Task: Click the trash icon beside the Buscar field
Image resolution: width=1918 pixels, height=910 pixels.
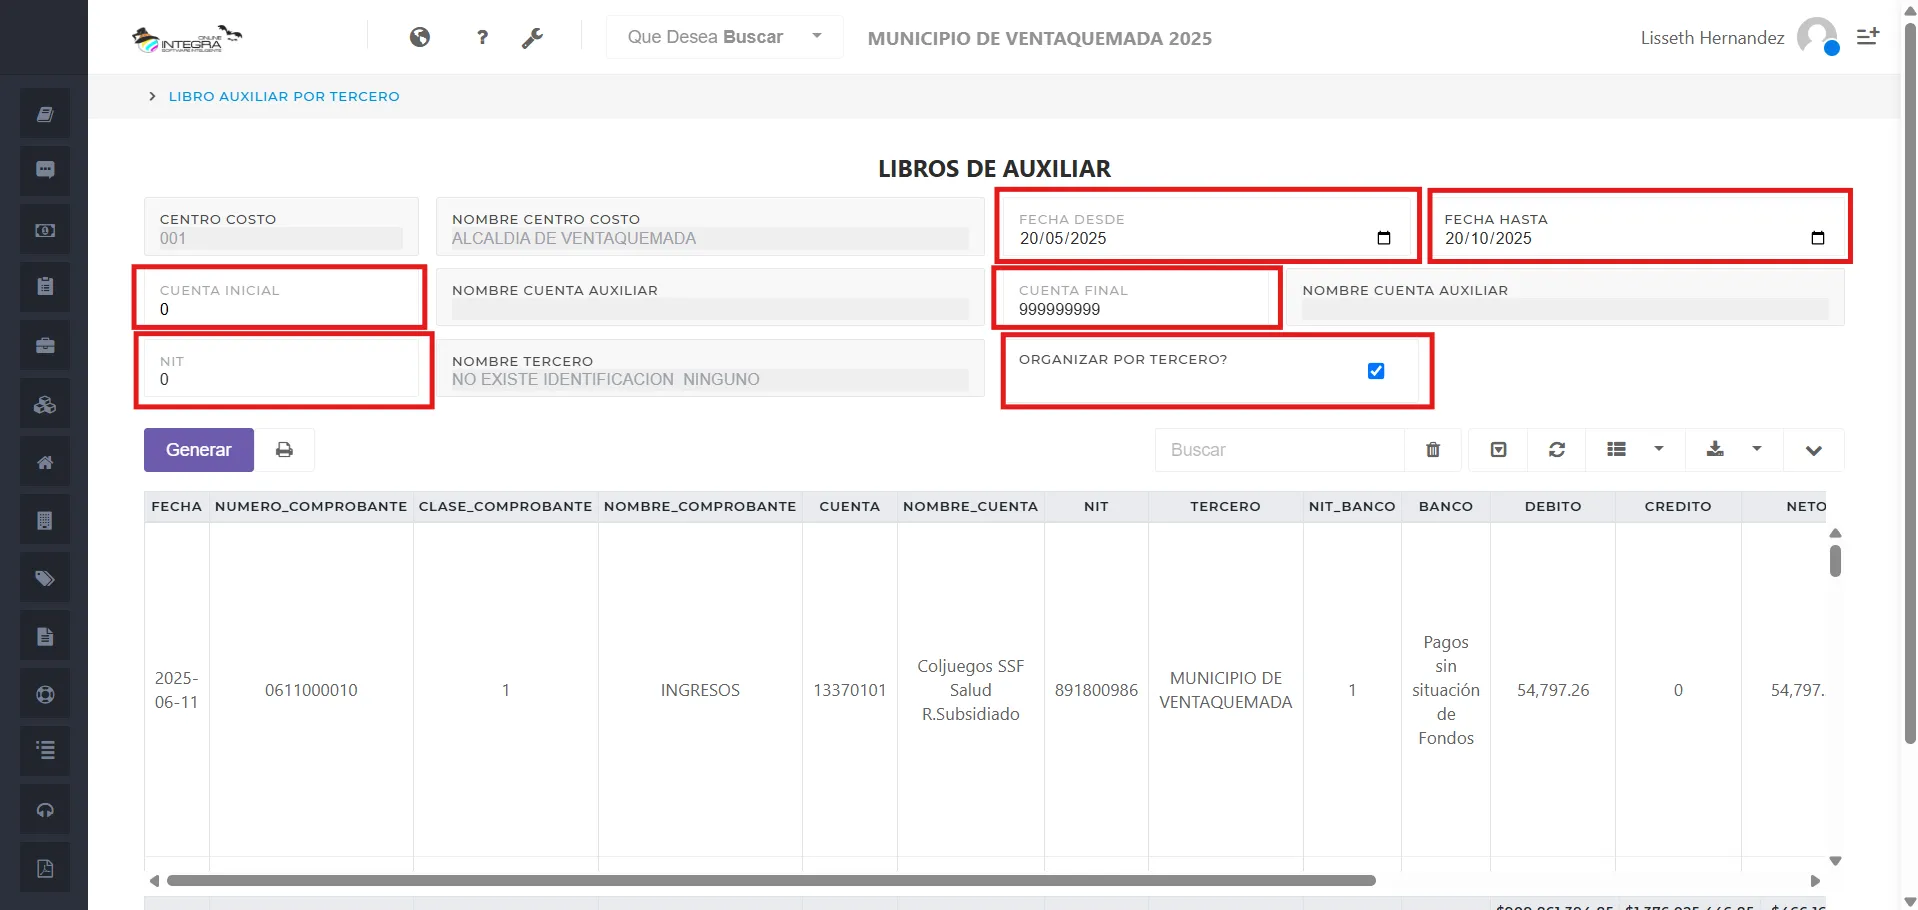Action: pyautogui.click(x=1432, y=449)
